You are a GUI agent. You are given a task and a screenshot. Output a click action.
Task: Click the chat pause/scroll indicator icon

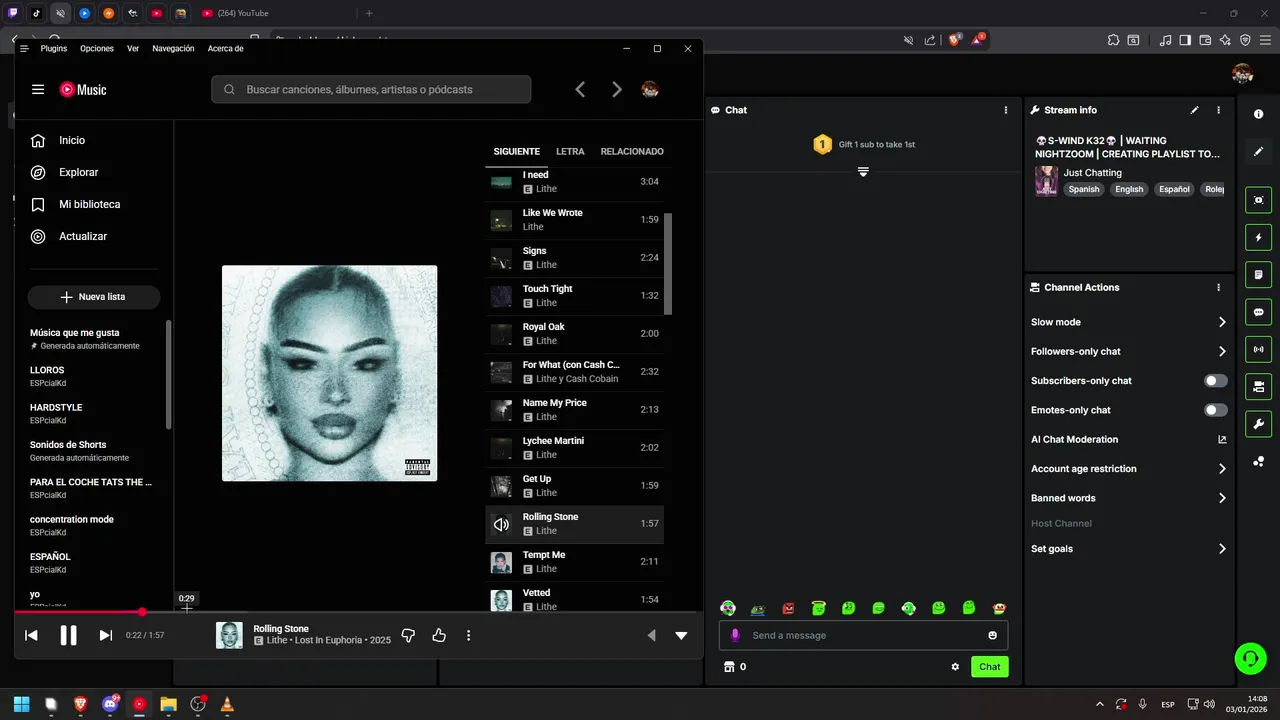coord(863,172)
